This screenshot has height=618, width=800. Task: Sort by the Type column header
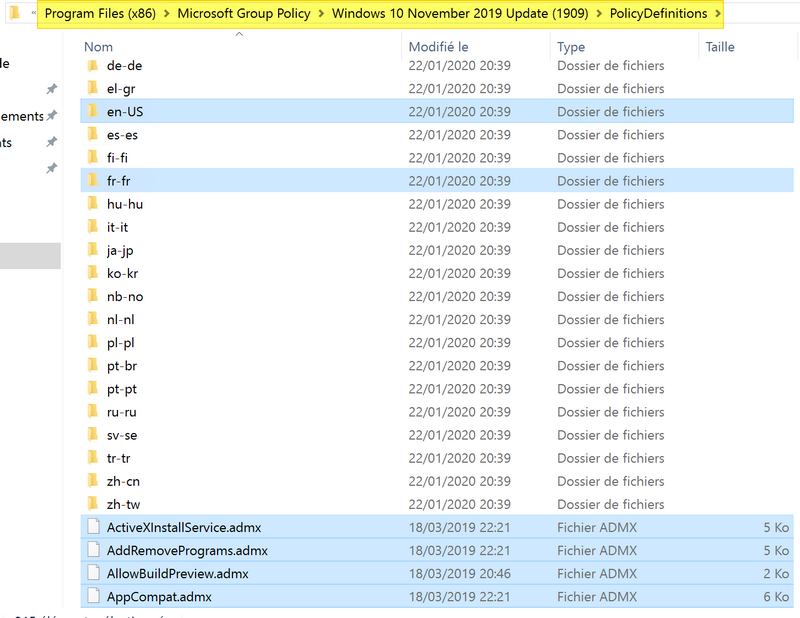571,47
